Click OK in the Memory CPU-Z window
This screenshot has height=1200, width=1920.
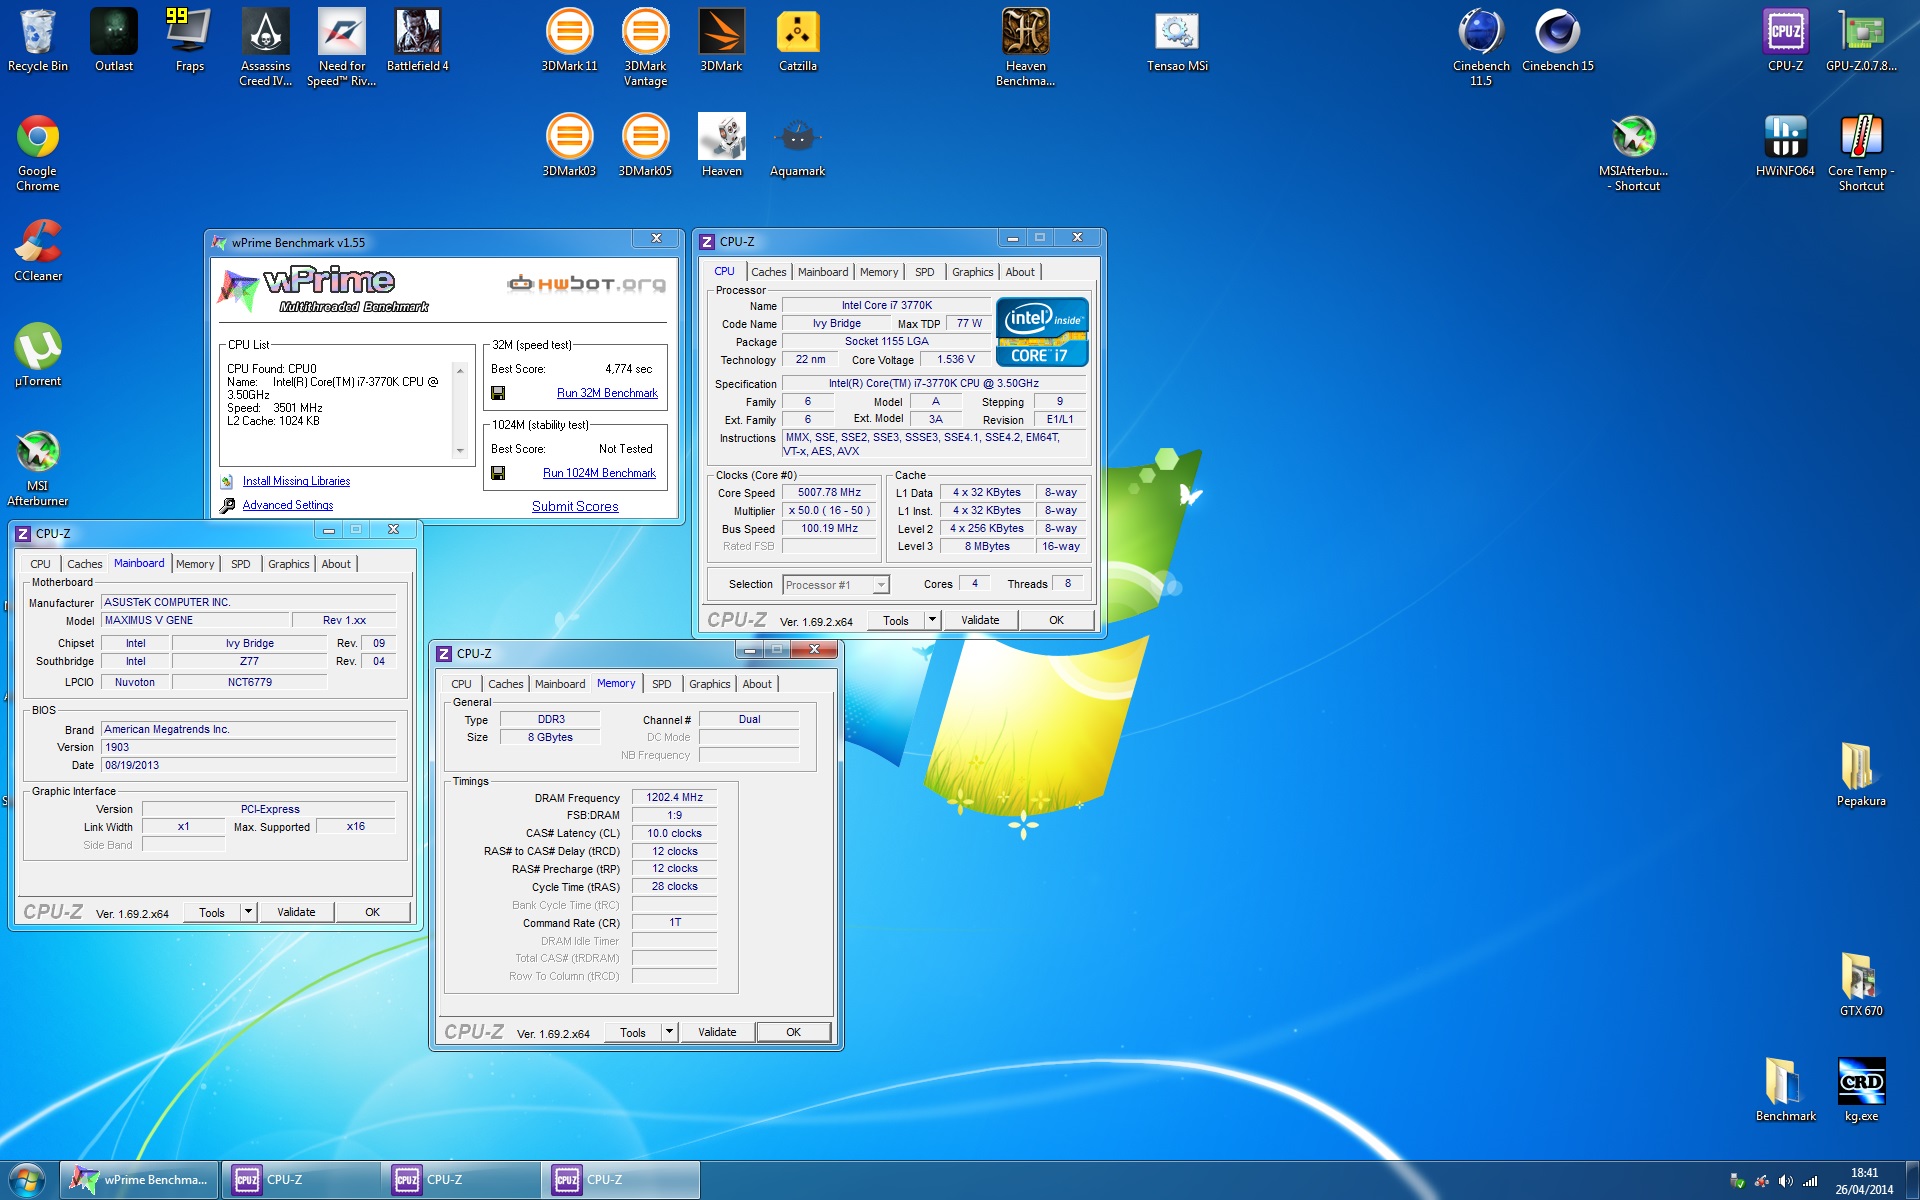click(793, 1032)
